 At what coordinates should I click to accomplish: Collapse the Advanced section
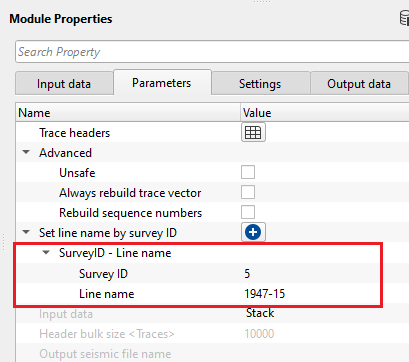pyautogui.click(x=26, y=152)
